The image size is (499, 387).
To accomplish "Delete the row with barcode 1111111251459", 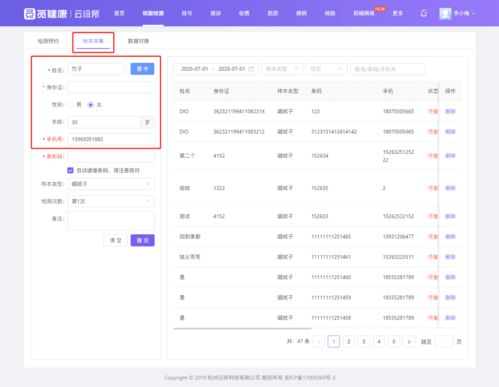I will [450, 298].
